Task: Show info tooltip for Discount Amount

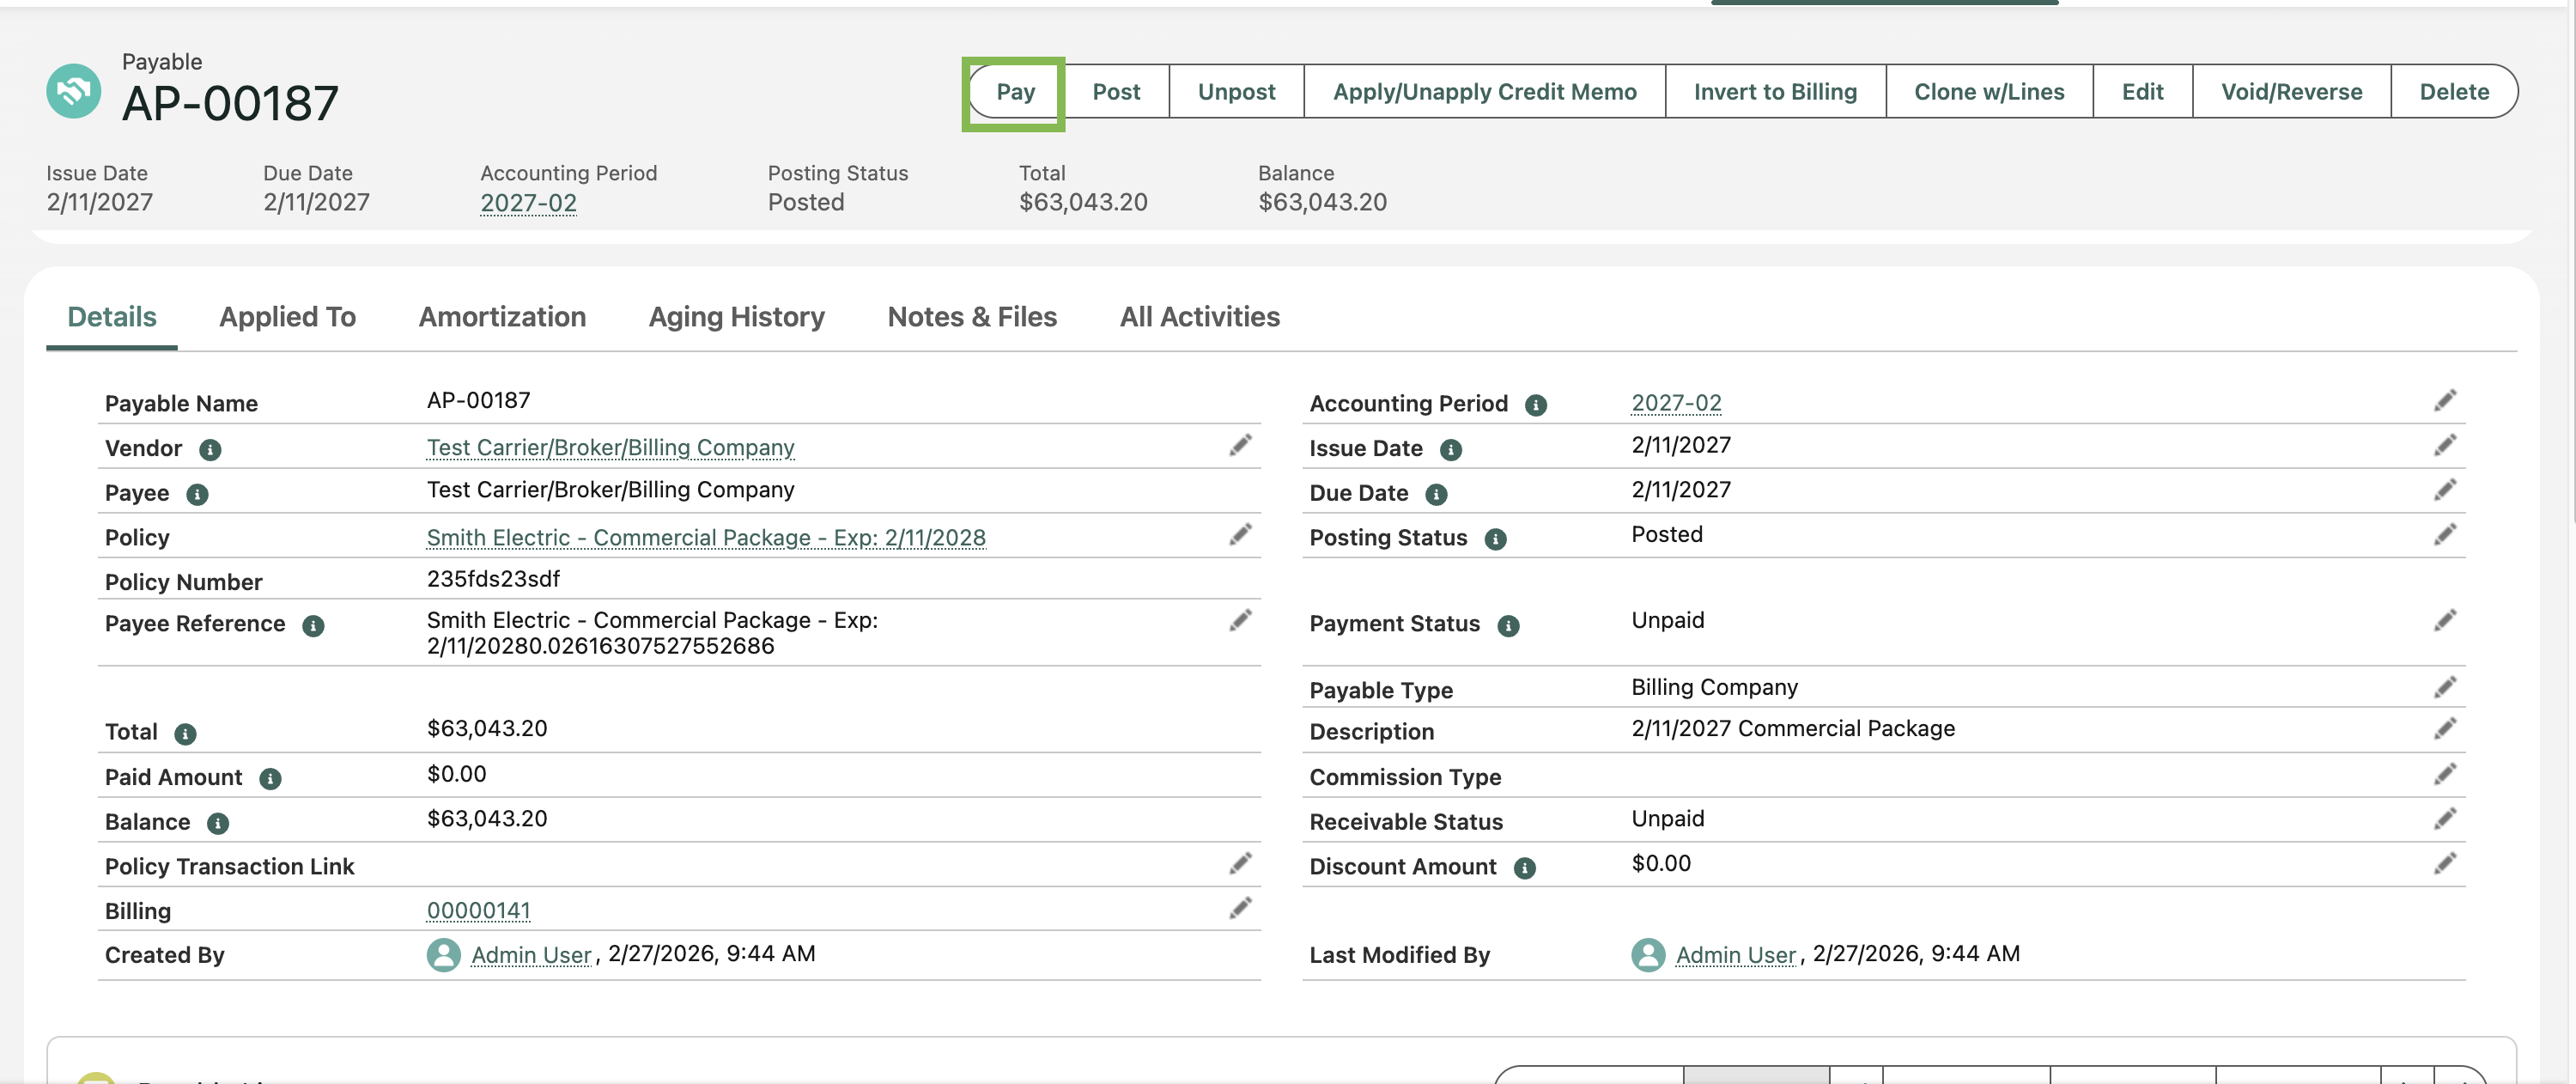Action: 1524,868
